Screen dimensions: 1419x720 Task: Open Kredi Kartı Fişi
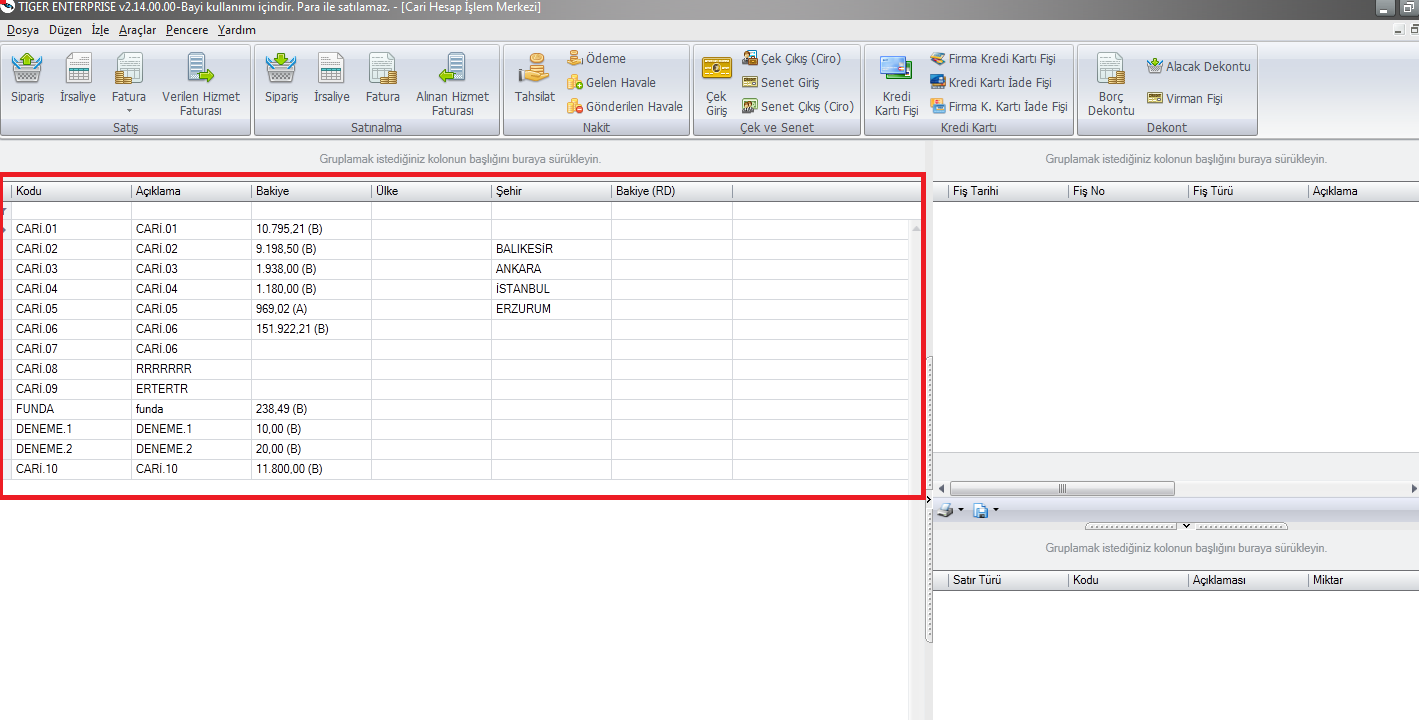pos(896,84)
